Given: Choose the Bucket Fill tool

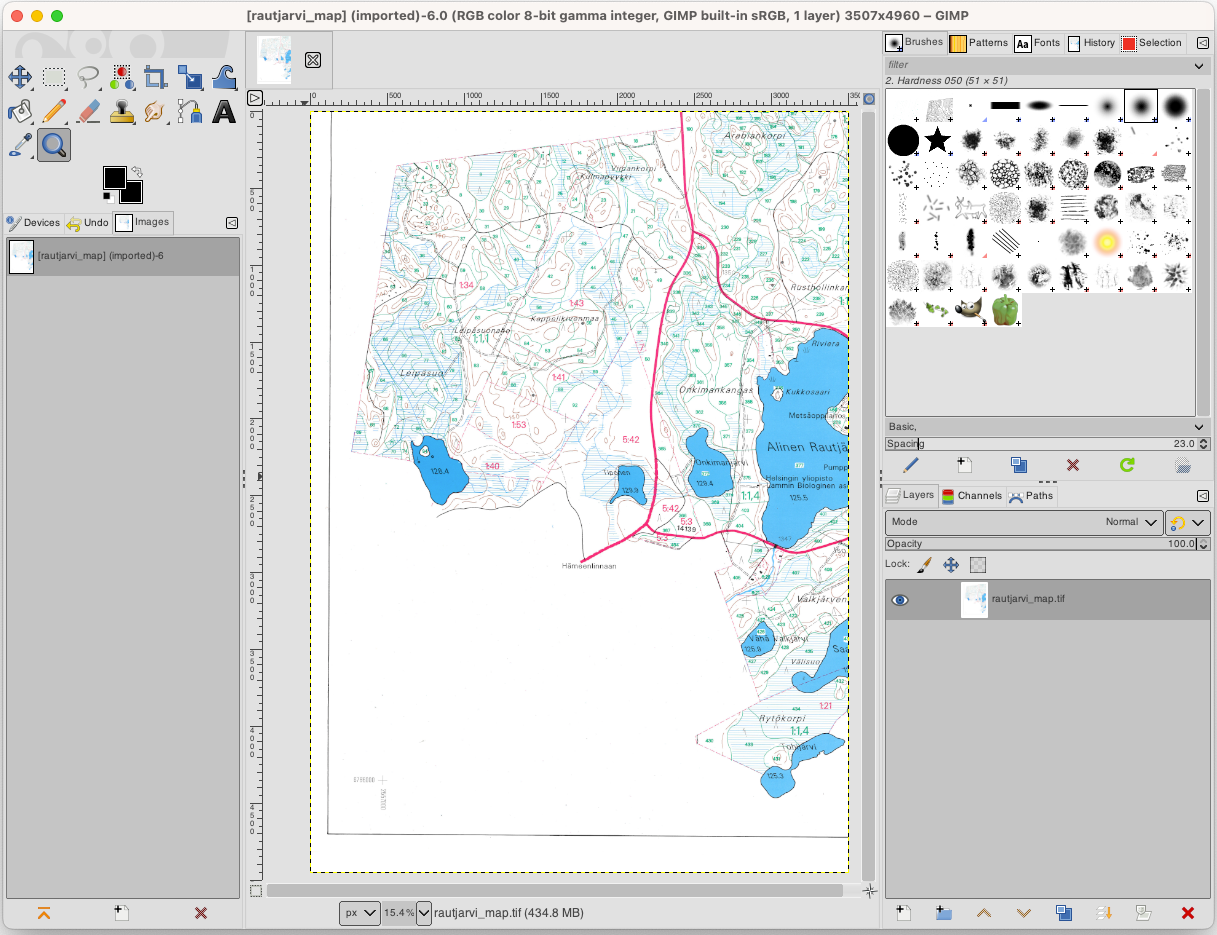Looking at the screenshot, I should point(20,112).
